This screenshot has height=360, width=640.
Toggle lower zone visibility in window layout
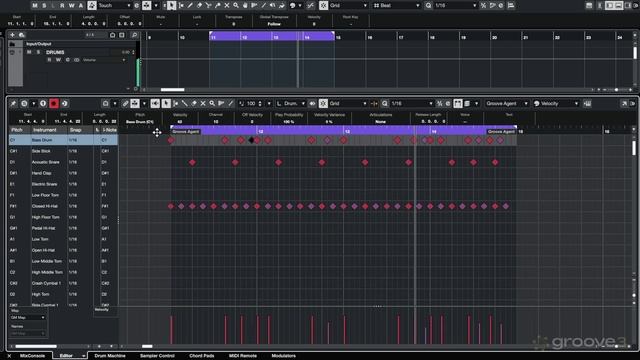[x=618, y=5]
